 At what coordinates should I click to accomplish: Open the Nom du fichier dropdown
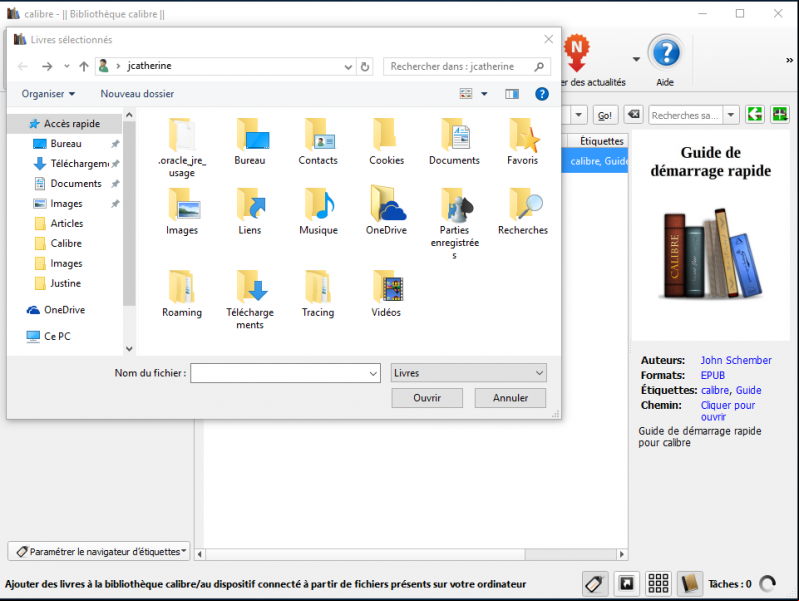373,374
